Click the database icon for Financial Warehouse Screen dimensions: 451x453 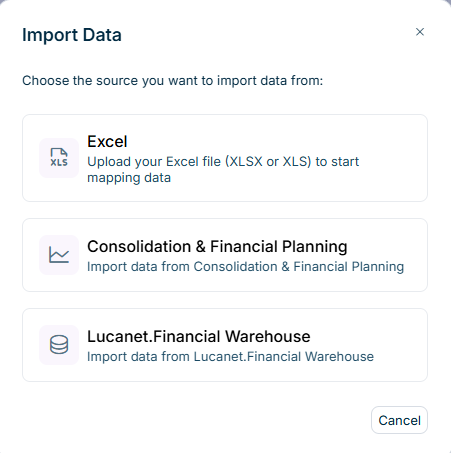(59, 345)
